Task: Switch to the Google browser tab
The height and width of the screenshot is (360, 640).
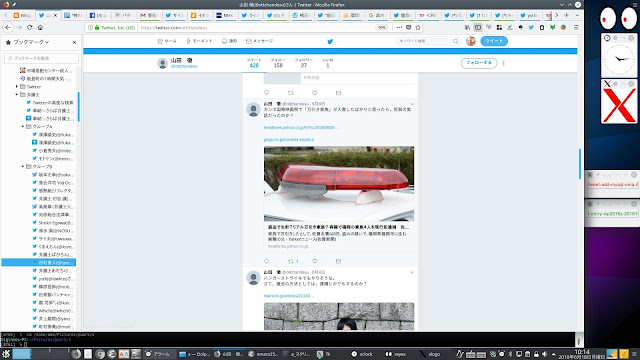Action: pos(377,15)
